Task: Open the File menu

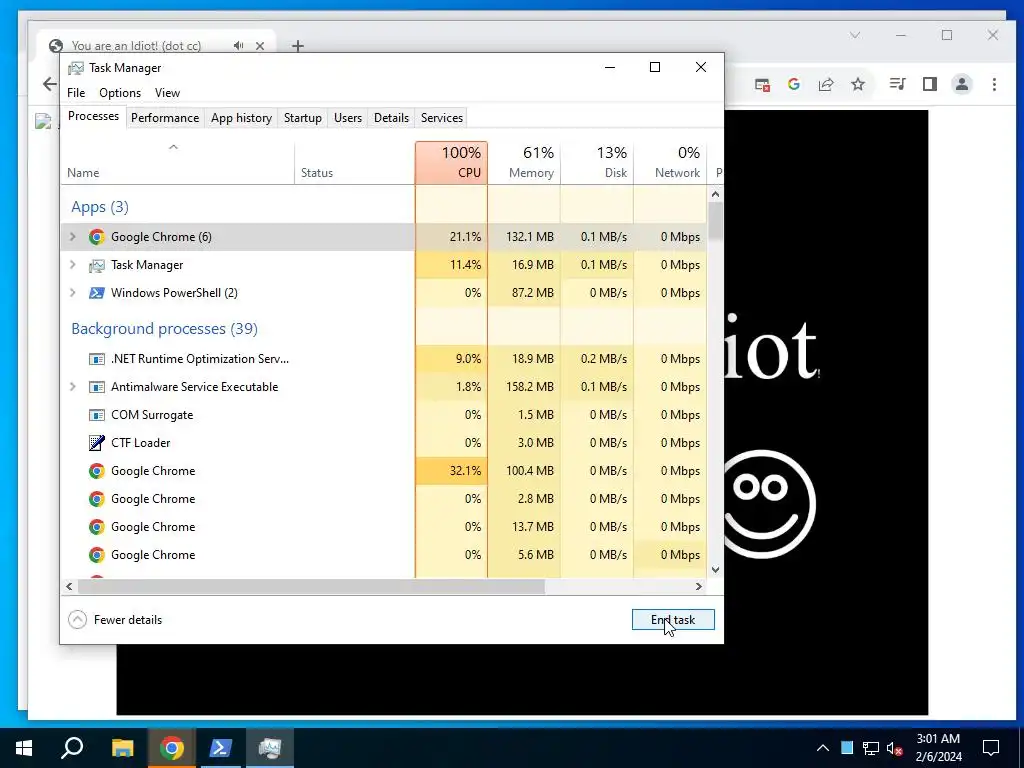Action: (x=76, y=93)
